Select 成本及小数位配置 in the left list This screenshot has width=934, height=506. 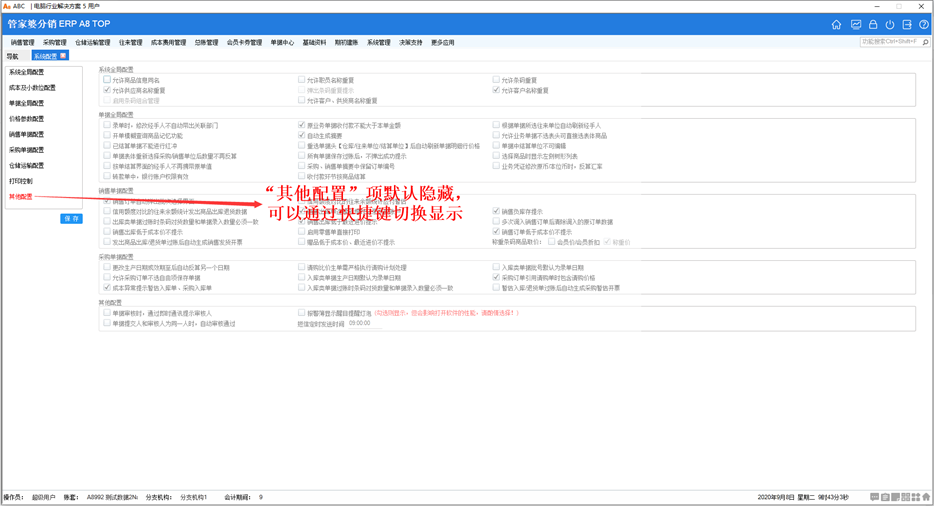[x=32, y=88]
